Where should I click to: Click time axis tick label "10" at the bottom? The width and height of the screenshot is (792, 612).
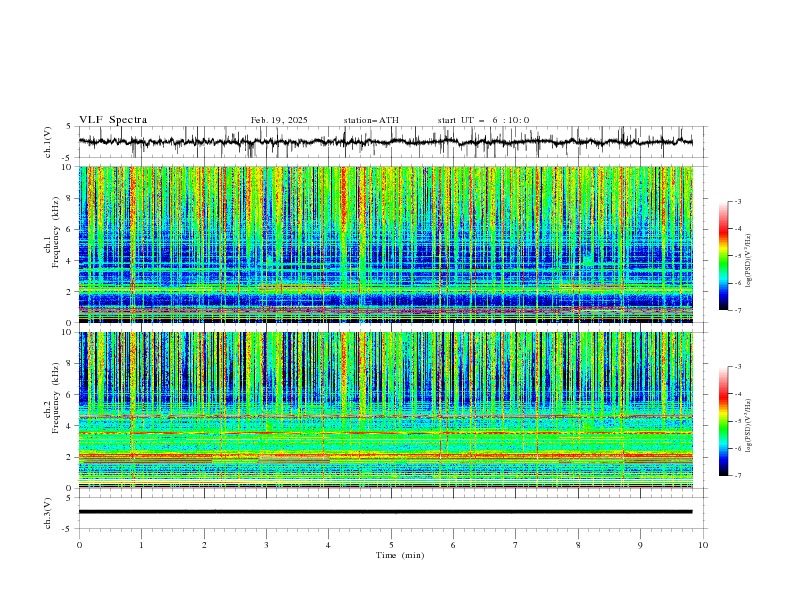703,545
